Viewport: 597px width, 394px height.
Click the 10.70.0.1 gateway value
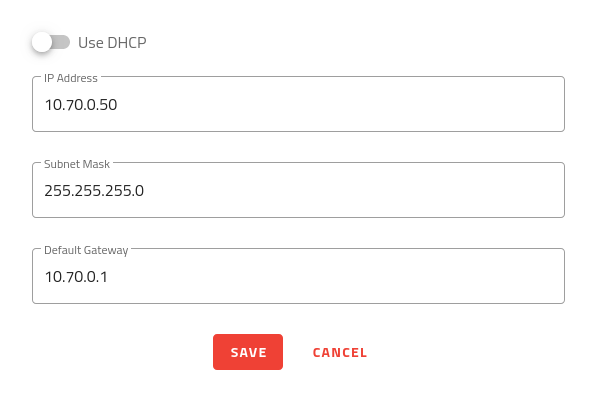pyautogui.click(x=76, y=277)
